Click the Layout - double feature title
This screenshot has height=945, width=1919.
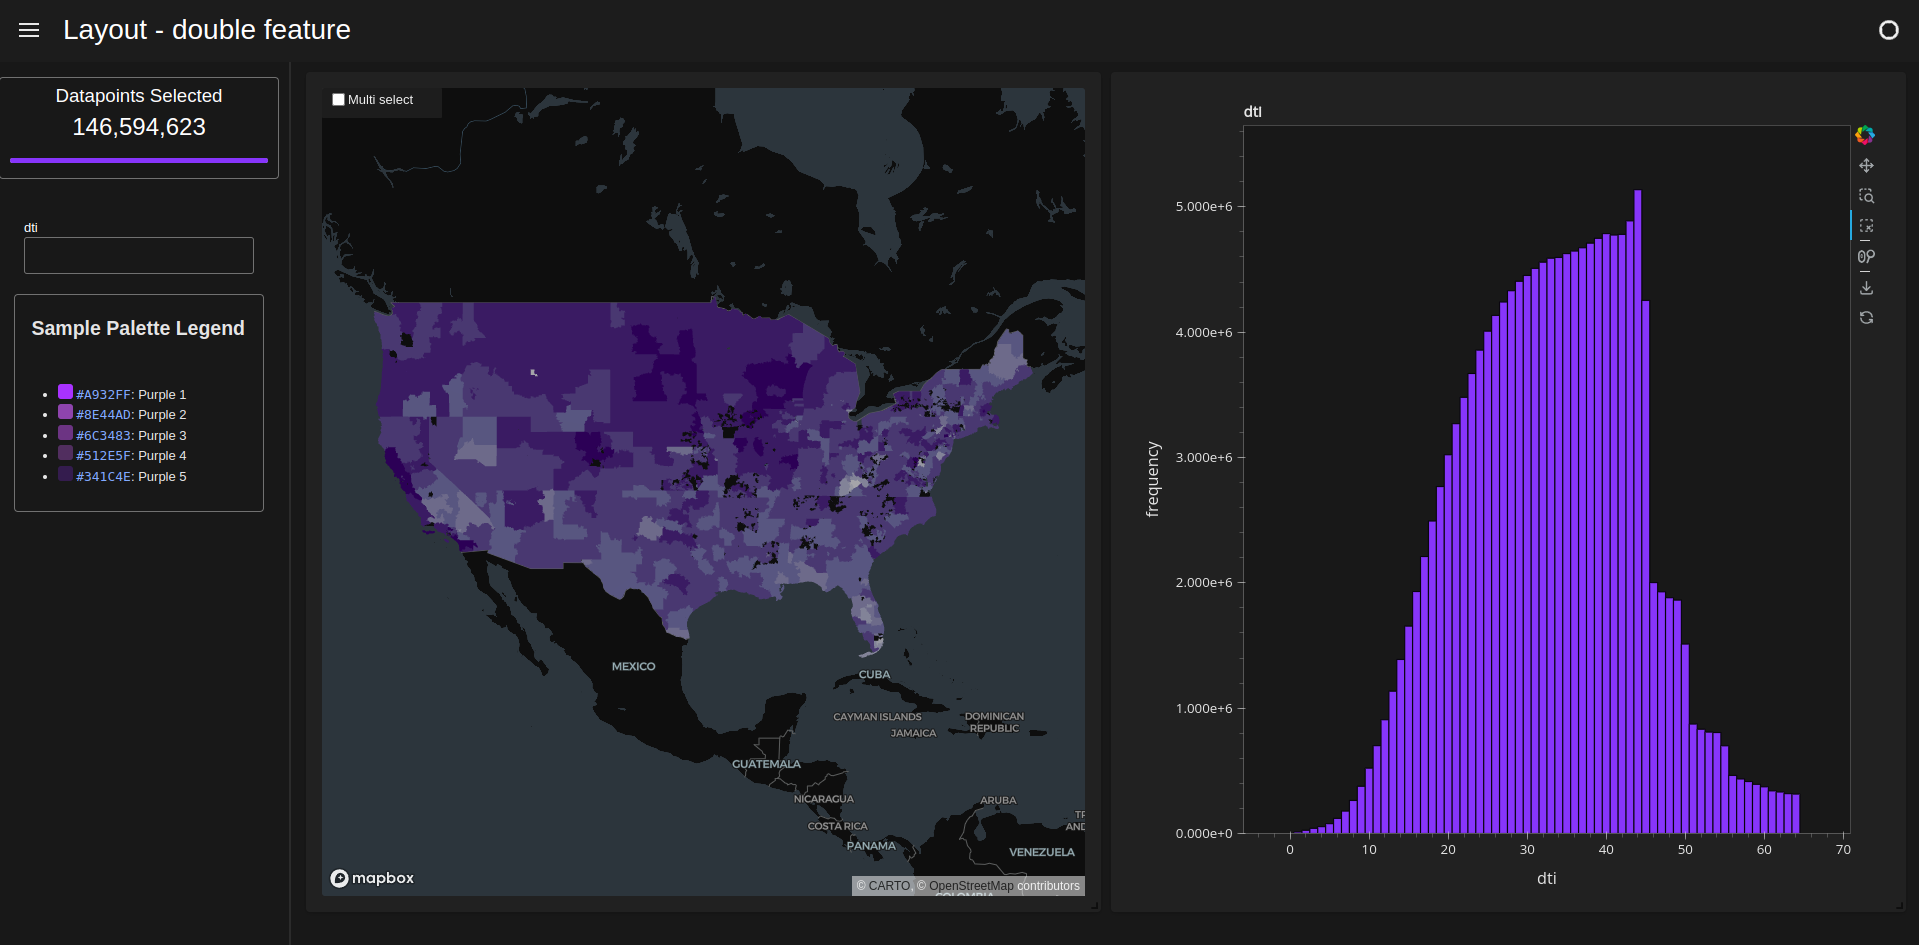207,30
